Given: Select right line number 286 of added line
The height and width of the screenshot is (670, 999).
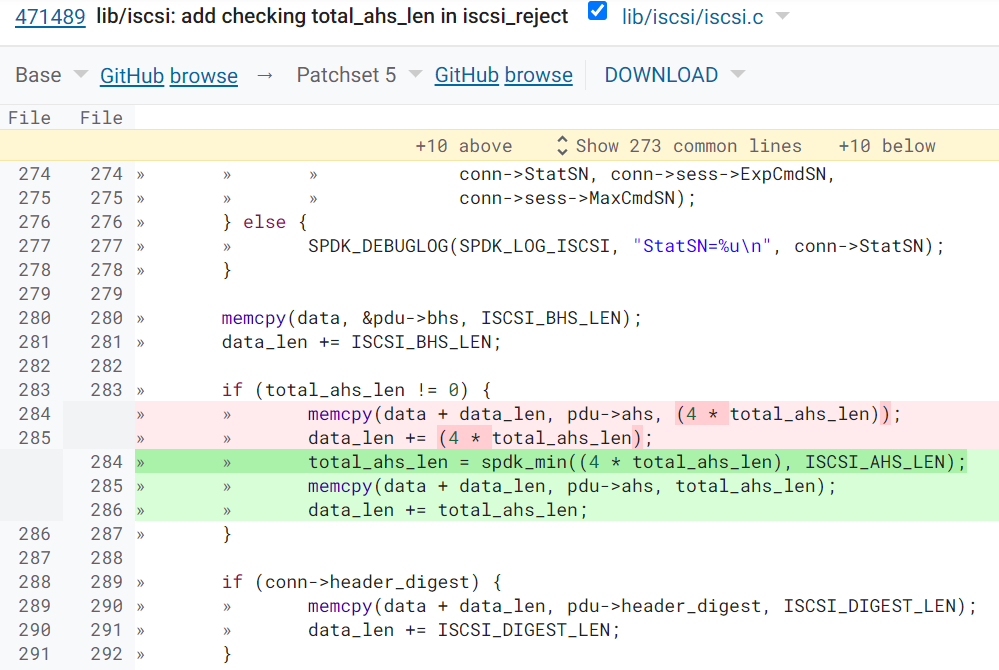Looking at the screenshot, I should [106, 510].
